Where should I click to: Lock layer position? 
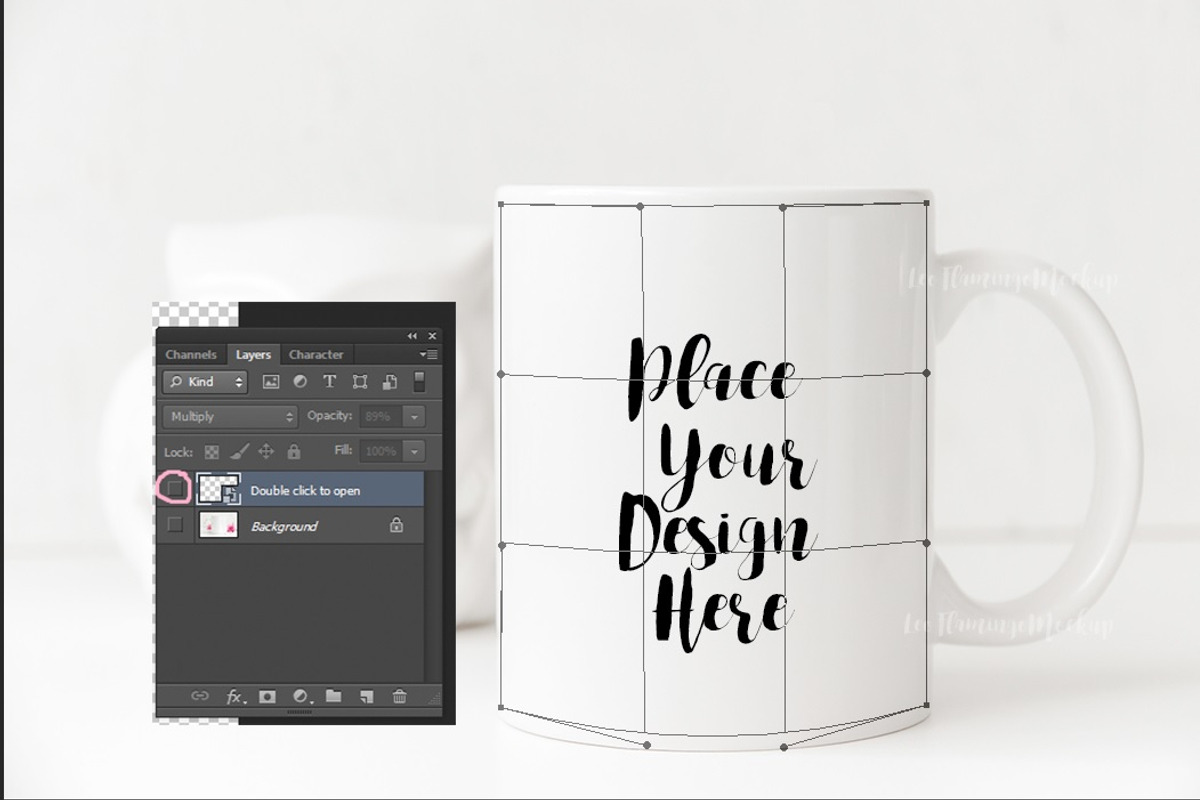(266, 452)
